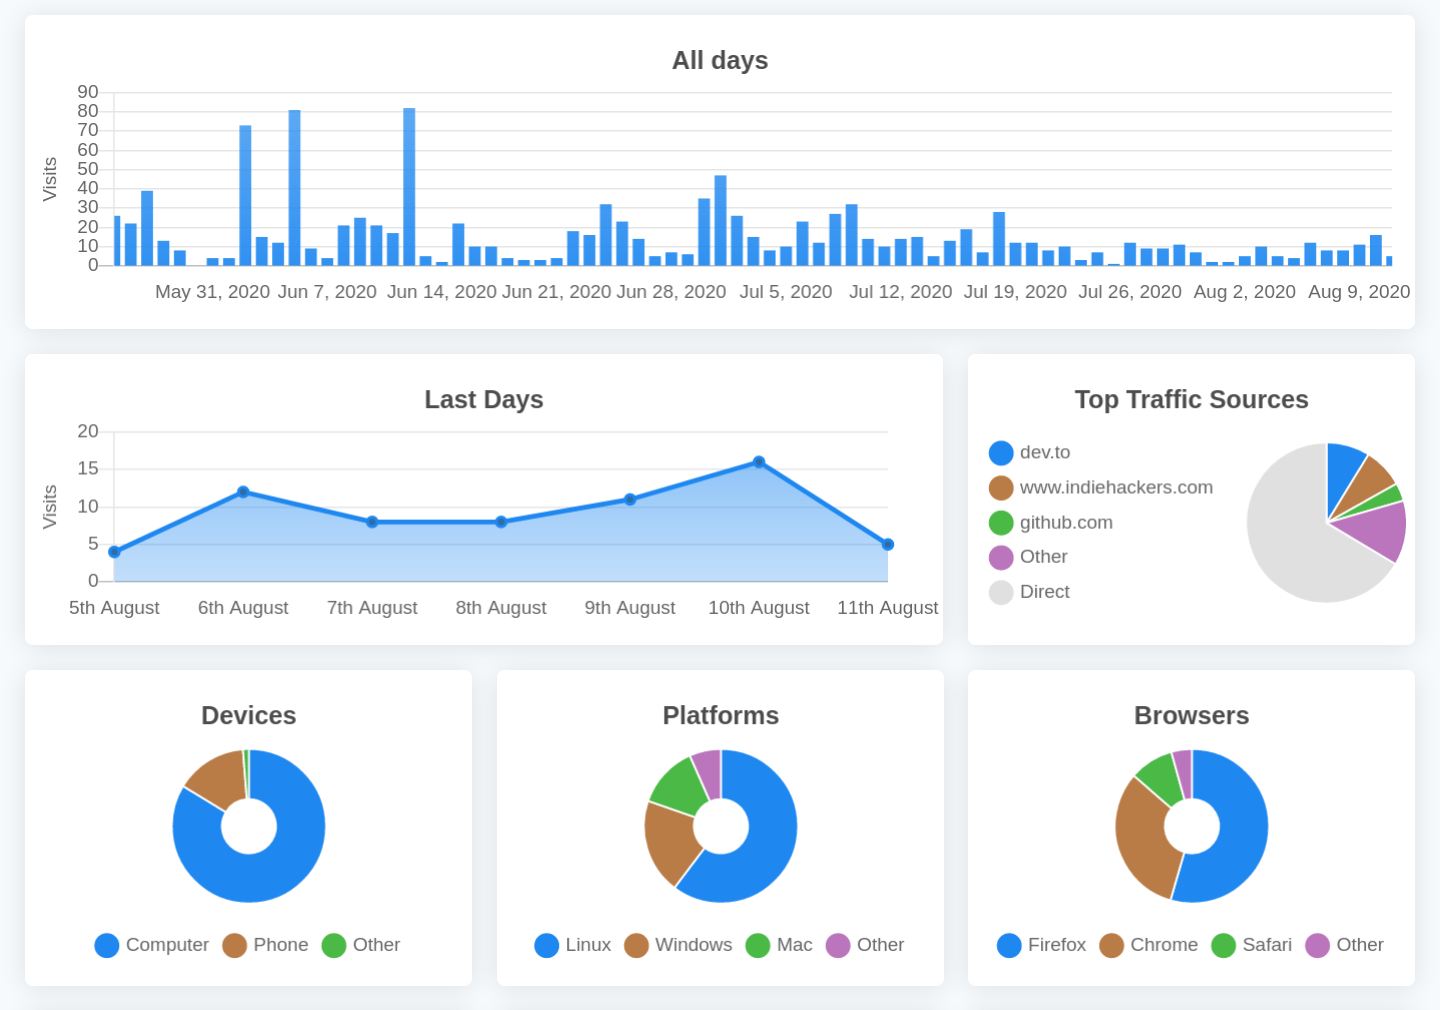Click the 'Top Traffic Sources' heading
Image resolution: width=1440 pixels, height=1010 pixels.
[1192, 400]
